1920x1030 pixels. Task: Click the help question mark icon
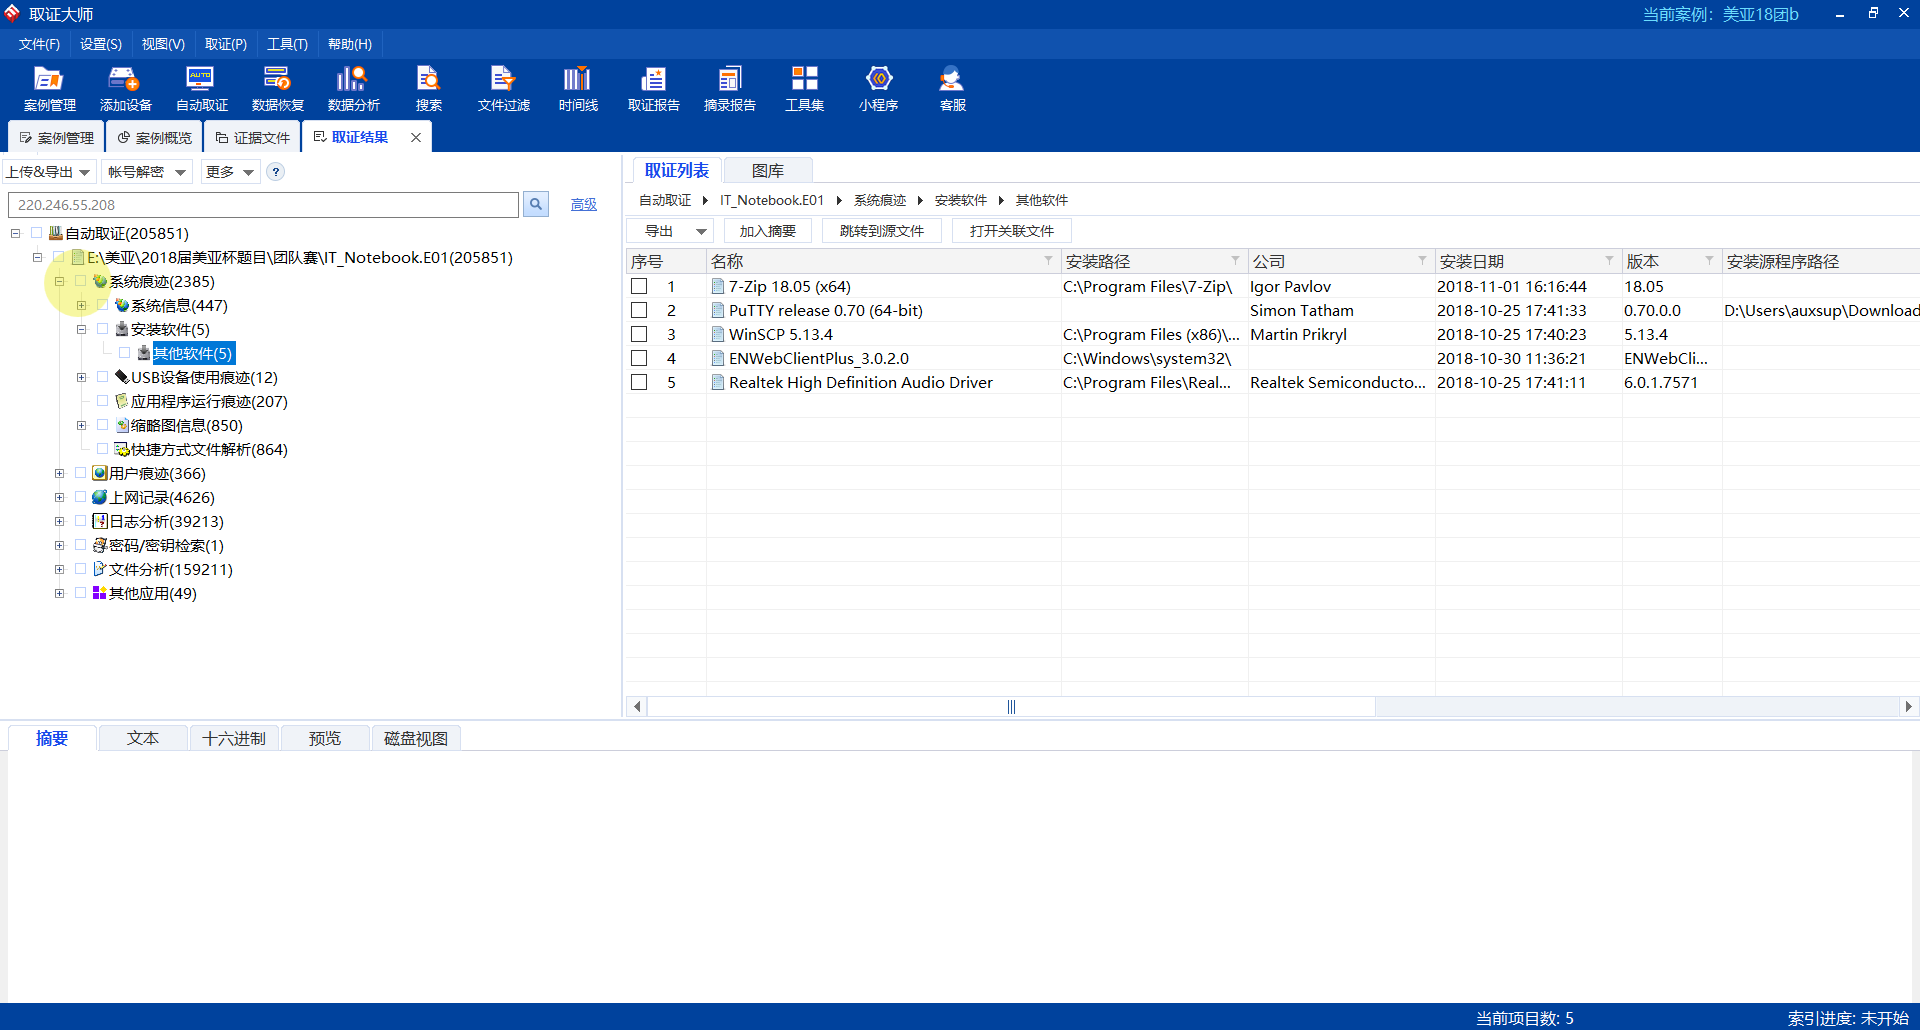[x=276, y=172]
